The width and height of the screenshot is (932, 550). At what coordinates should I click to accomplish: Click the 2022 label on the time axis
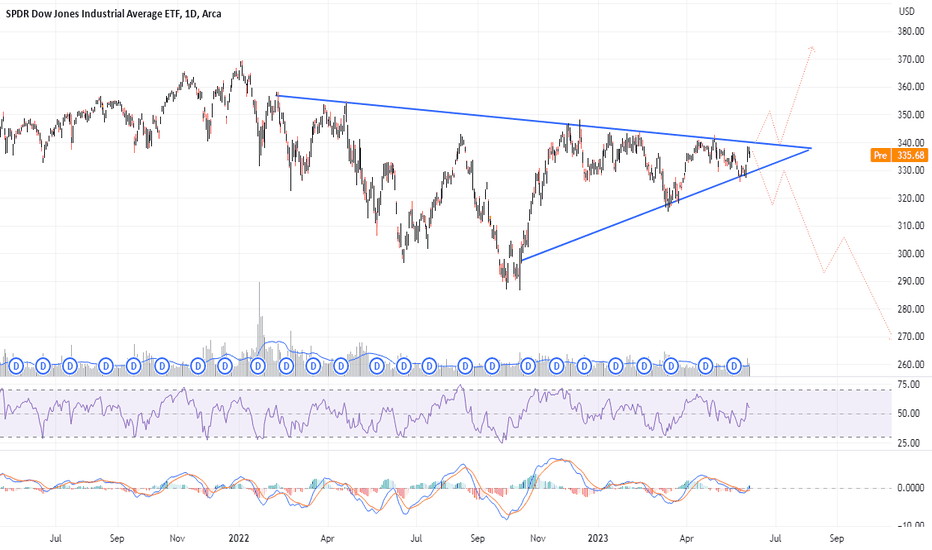point(239,539)
